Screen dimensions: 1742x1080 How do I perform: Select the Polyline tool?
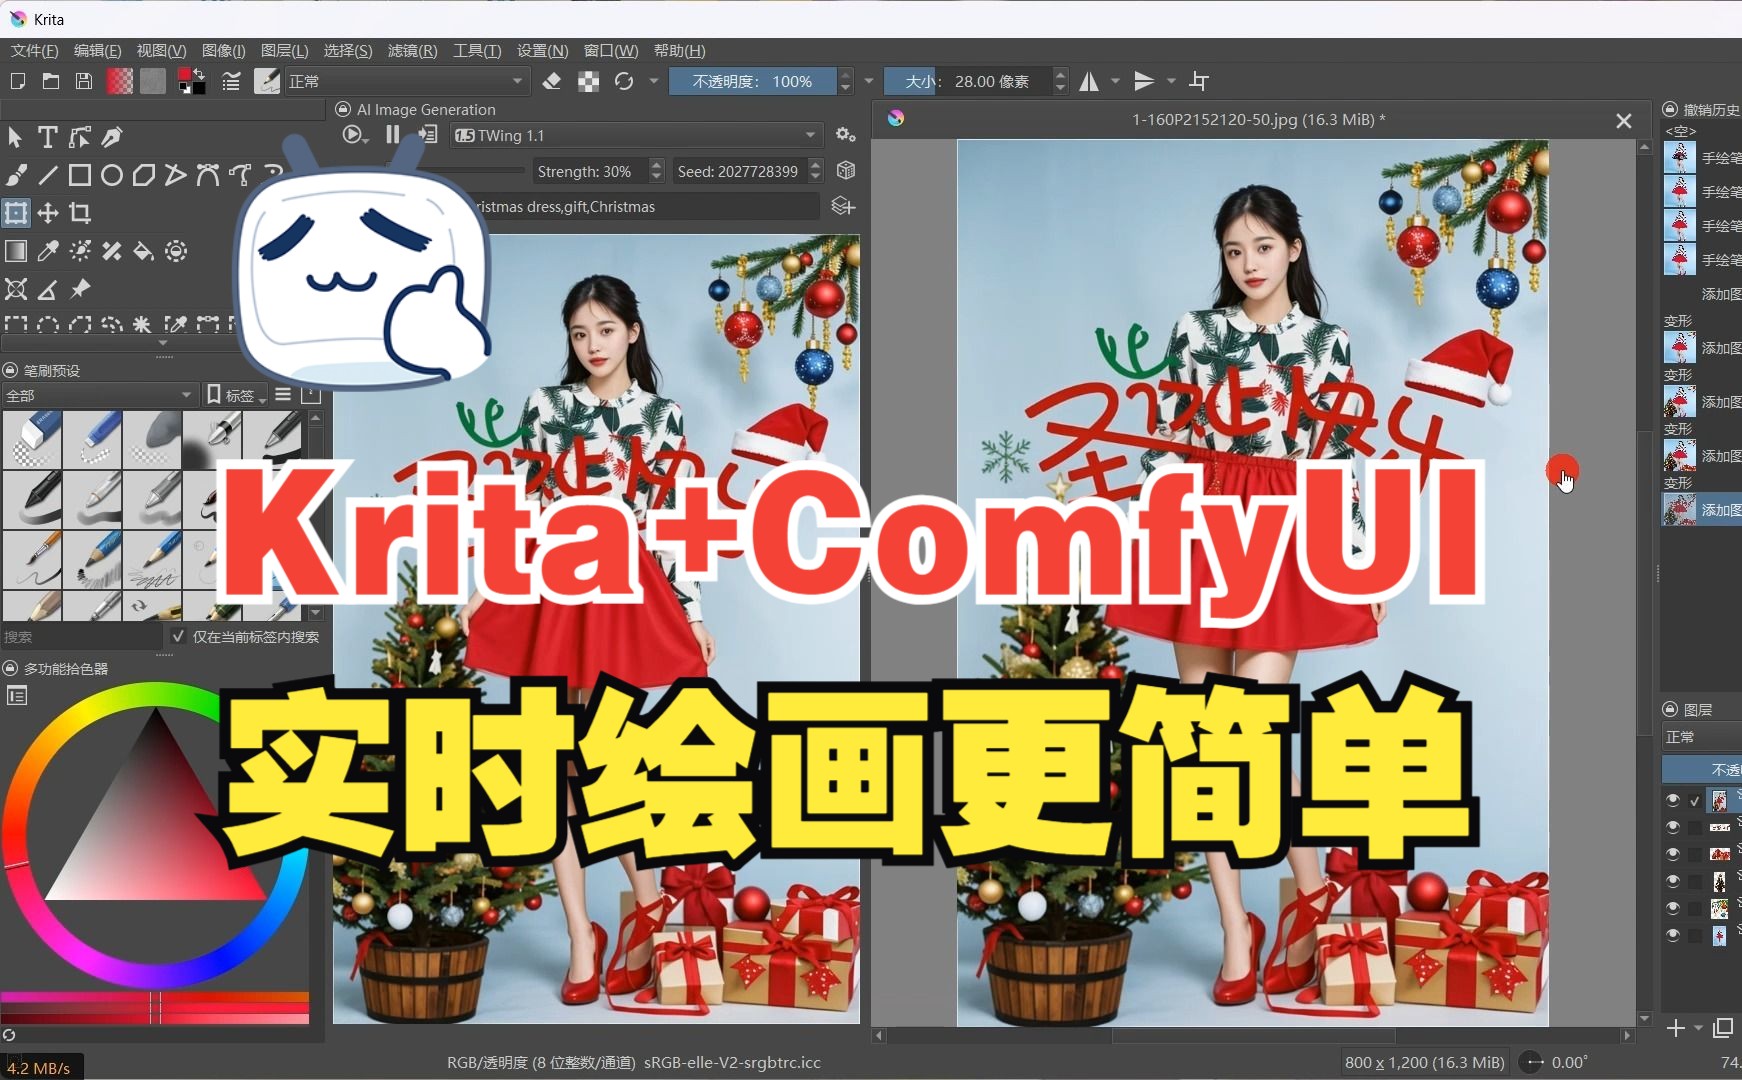pos(176,175)
